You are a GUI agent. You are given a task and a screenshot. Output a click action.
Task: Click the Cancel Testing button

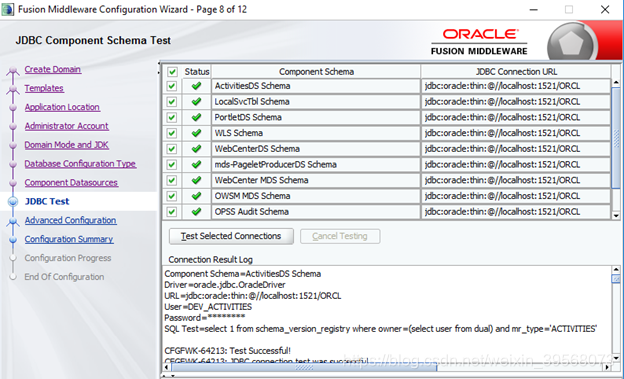tap(340, 236)
